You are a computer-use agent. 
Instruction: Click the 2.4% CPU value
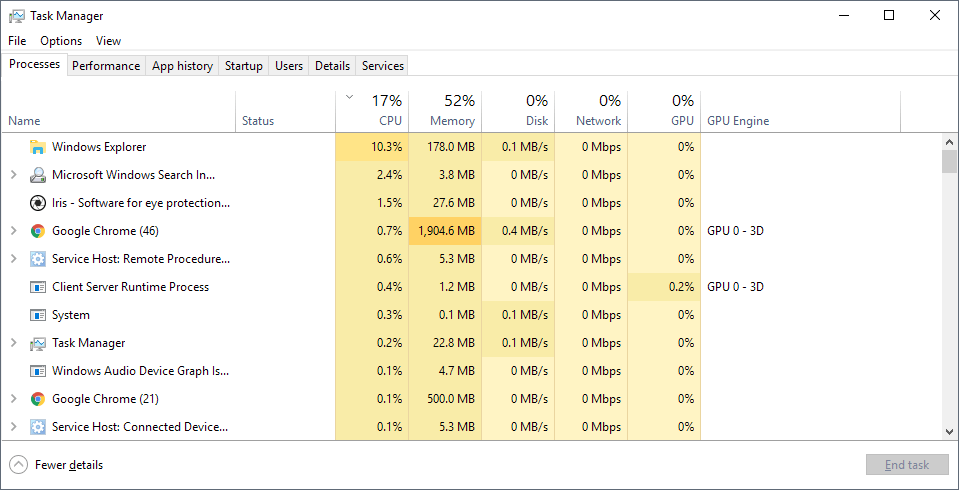(x=389, y=175)
